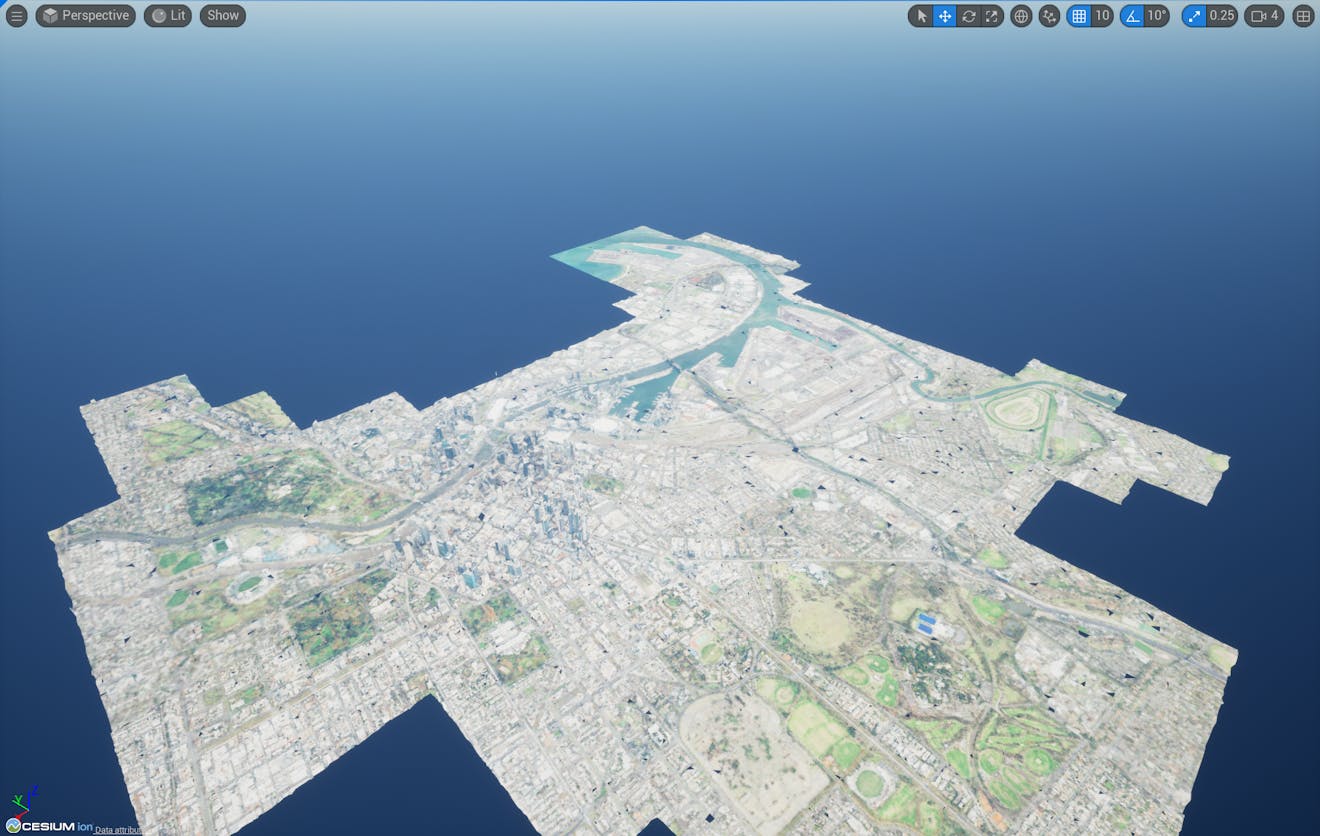Viewport: 1320px width, 836px height.
Task: Open the Perspective view dropdown
Action: click(85, 15)
